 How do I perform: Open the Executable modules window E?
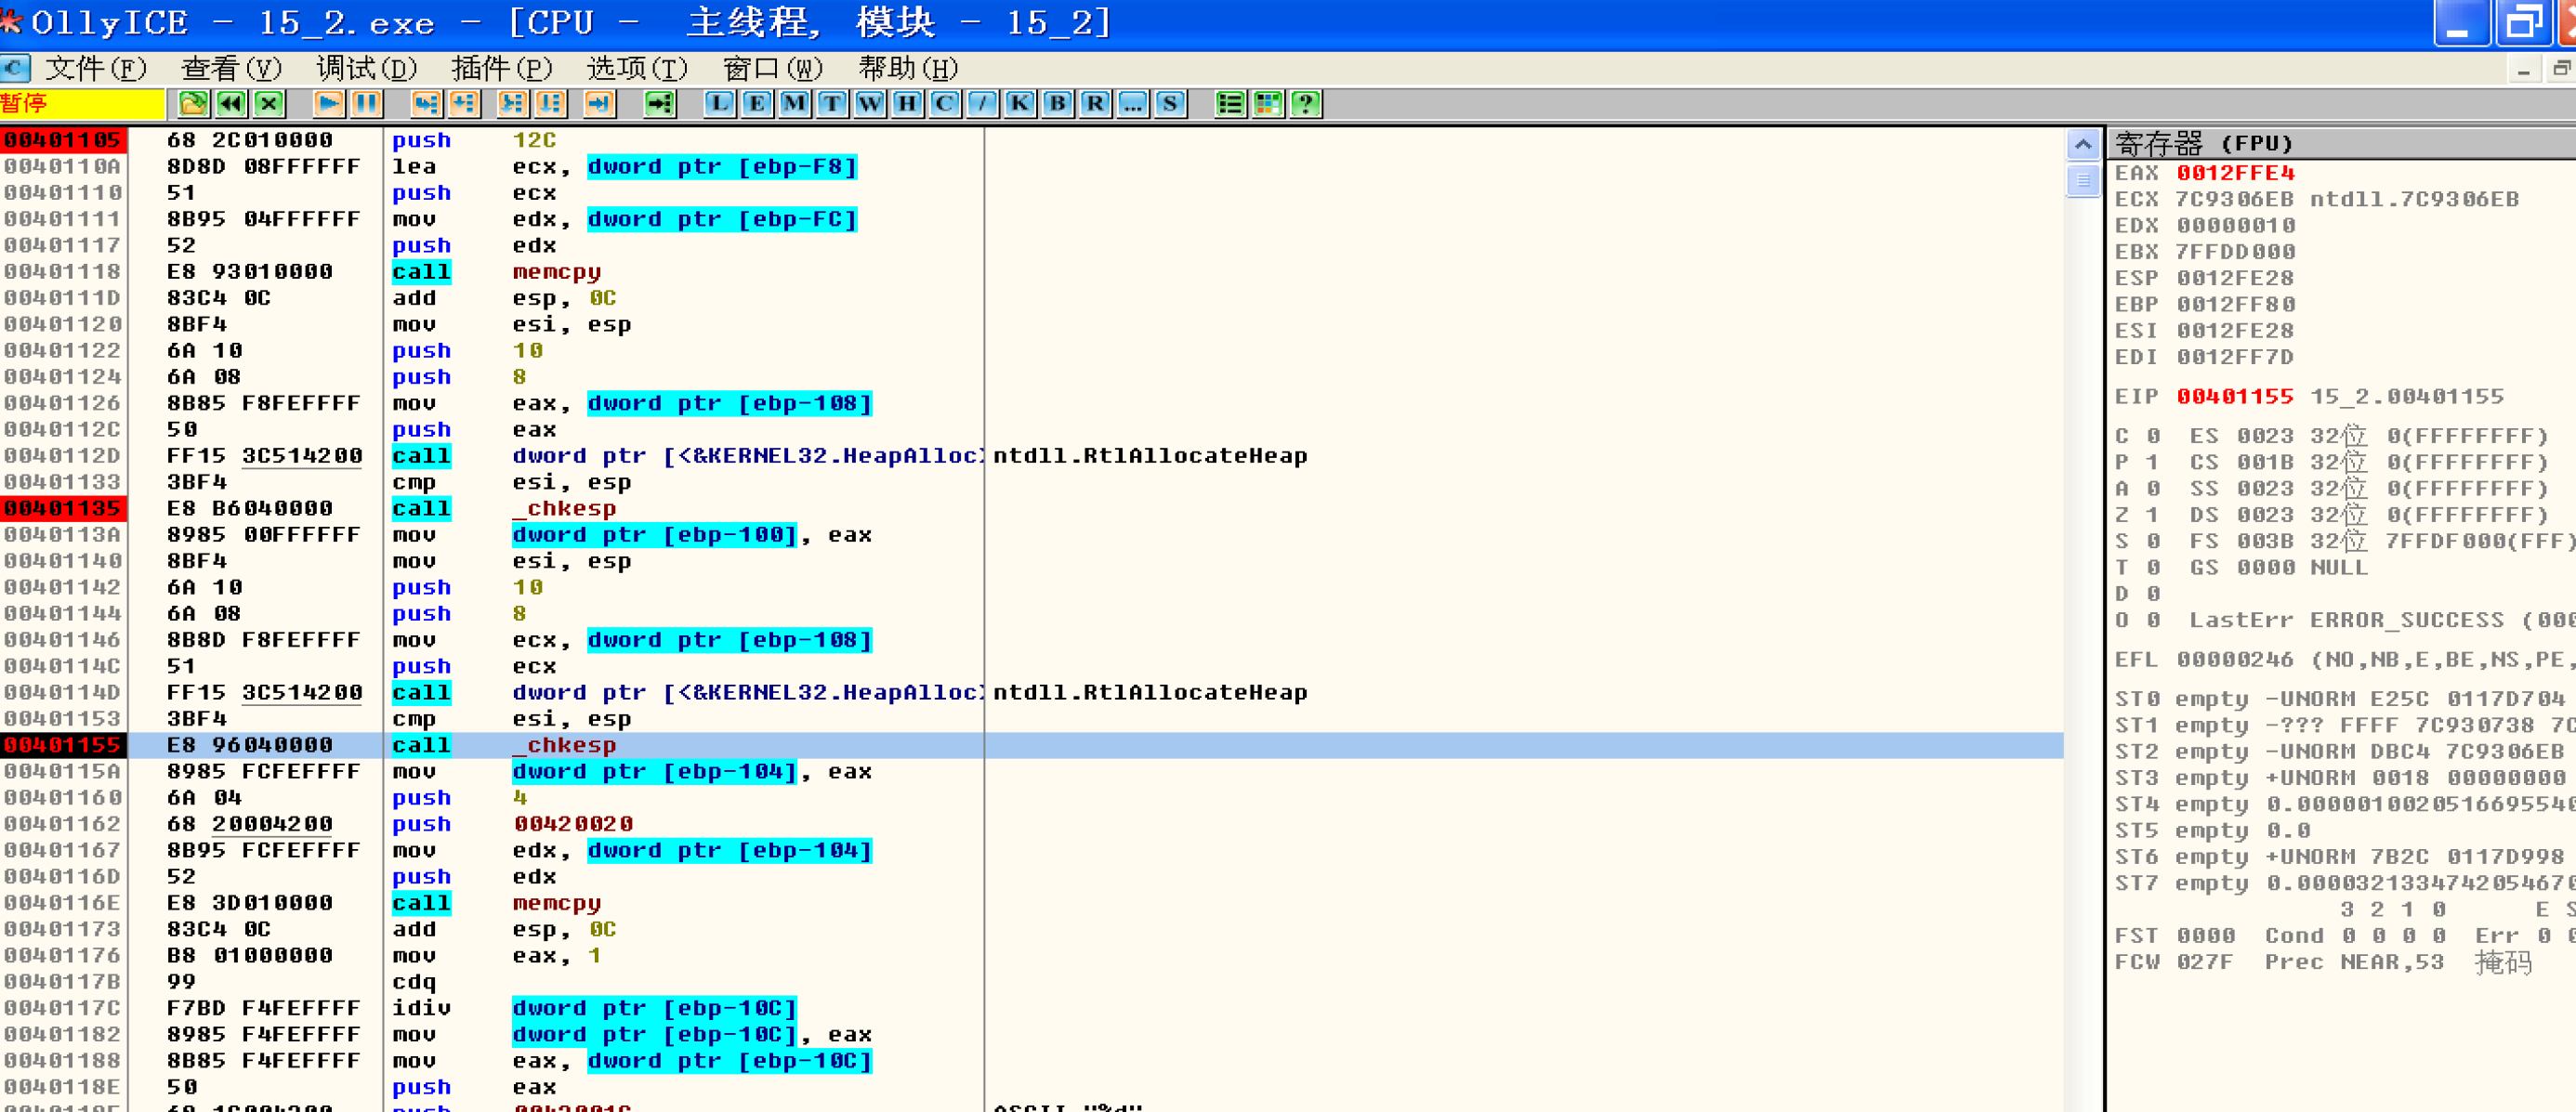tap(757, 104)
